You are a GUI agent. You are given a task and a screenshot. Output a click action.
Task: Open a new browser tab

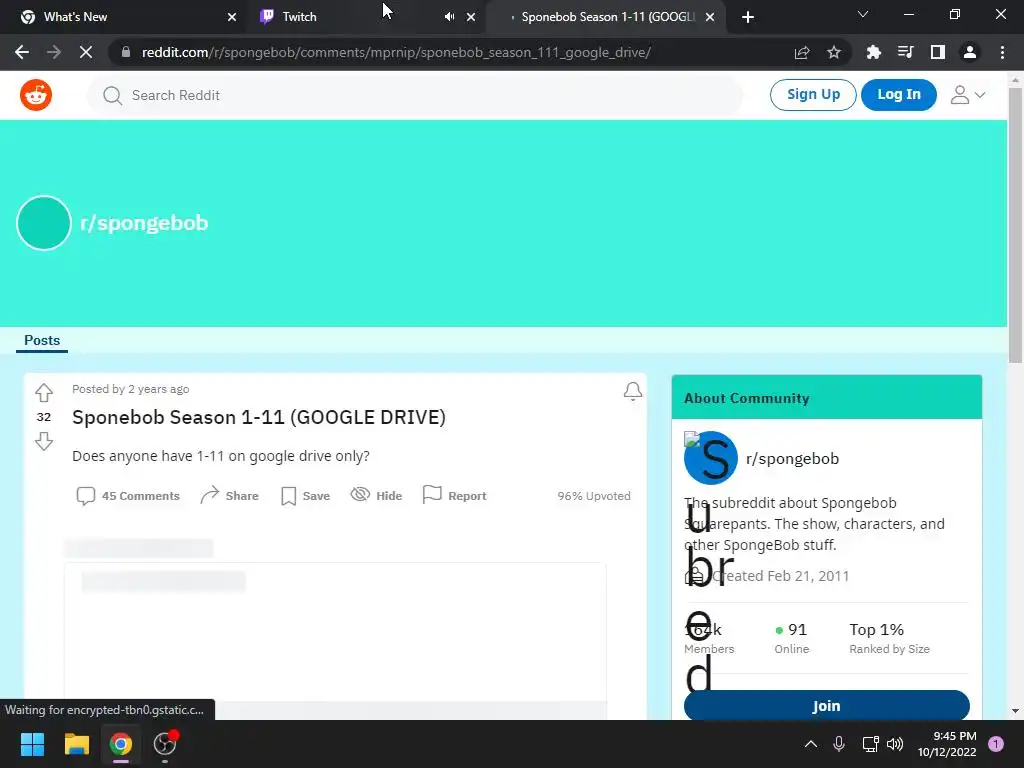[x=748, y=17]
